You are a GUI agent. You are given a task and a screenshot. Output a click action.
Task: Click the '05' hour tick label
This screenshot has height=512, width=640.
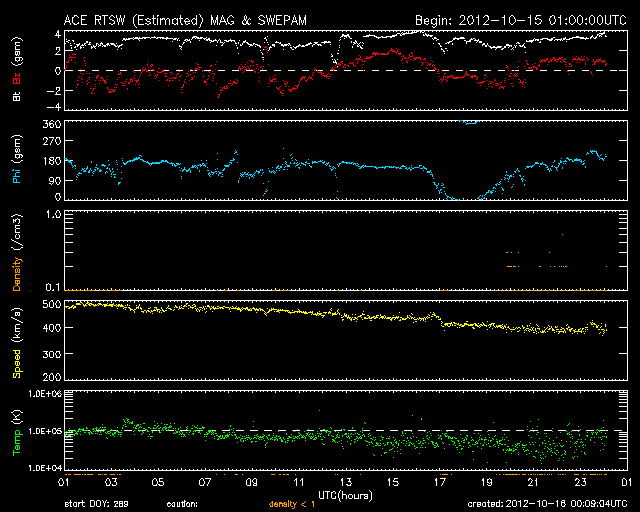coord(158,483)
